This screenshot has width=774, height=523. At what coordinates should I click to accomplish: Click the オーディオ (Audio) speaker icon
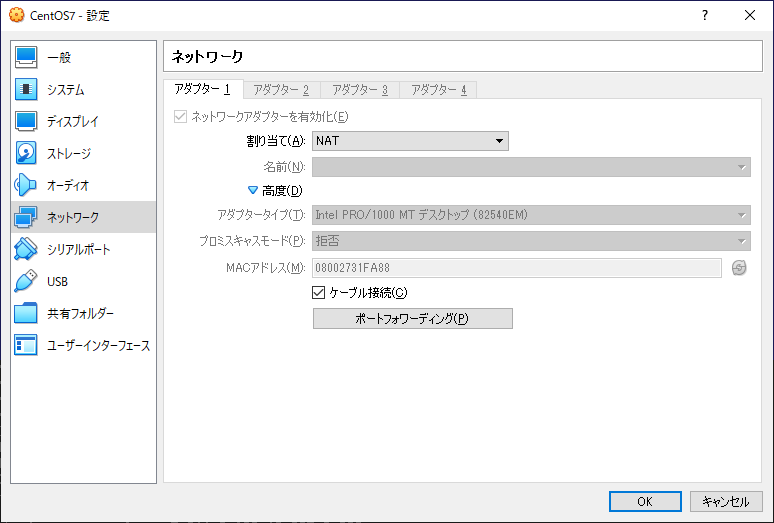tap(27, 186)
